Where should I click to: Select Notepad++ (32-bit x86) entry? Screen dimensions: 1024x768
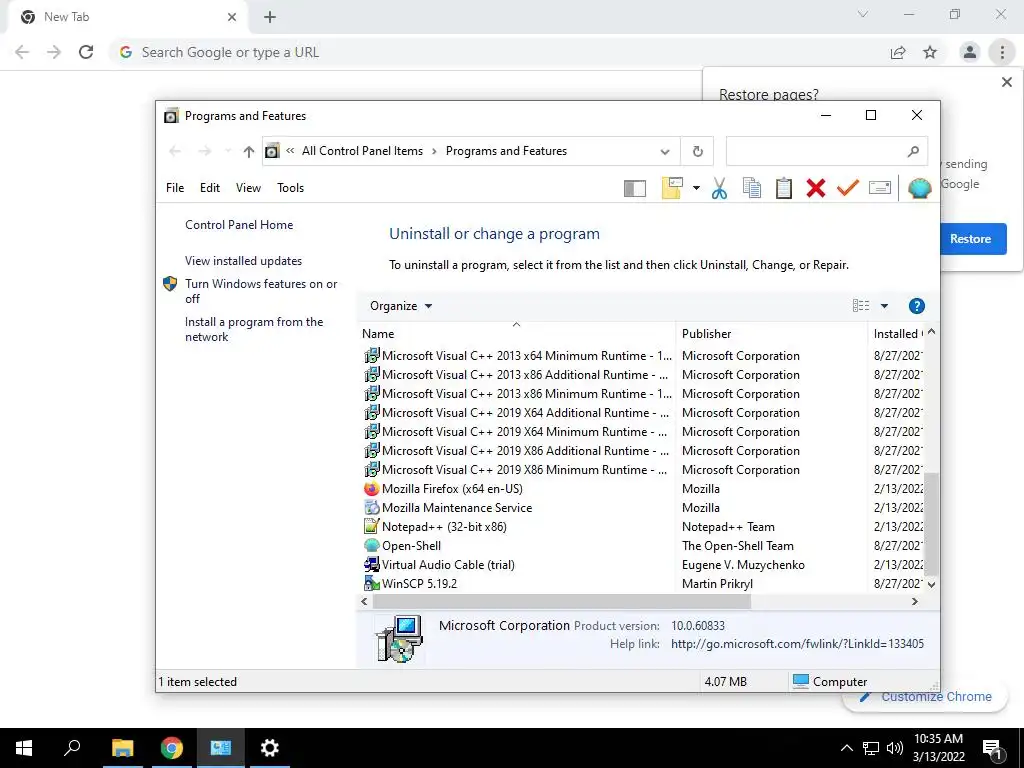pos(444,526)
